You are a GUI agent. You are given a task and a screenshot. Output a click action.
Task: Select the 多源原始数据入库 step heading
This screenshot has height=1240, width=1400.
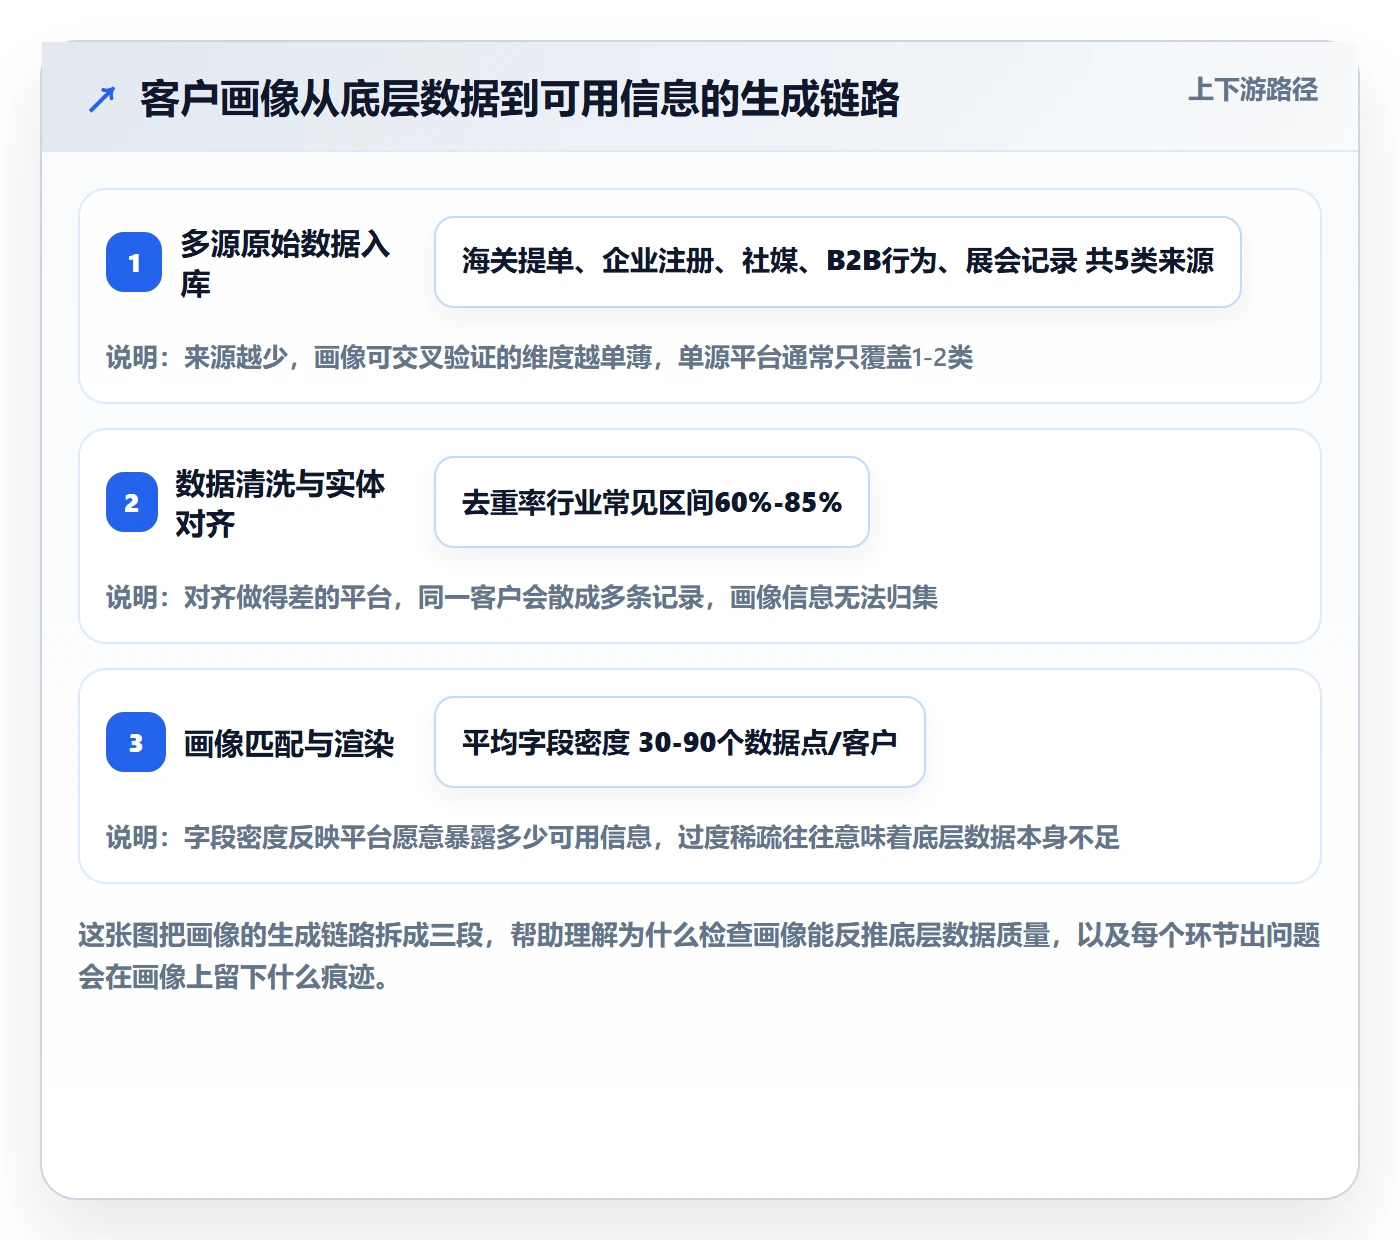[x=285, y=263]
